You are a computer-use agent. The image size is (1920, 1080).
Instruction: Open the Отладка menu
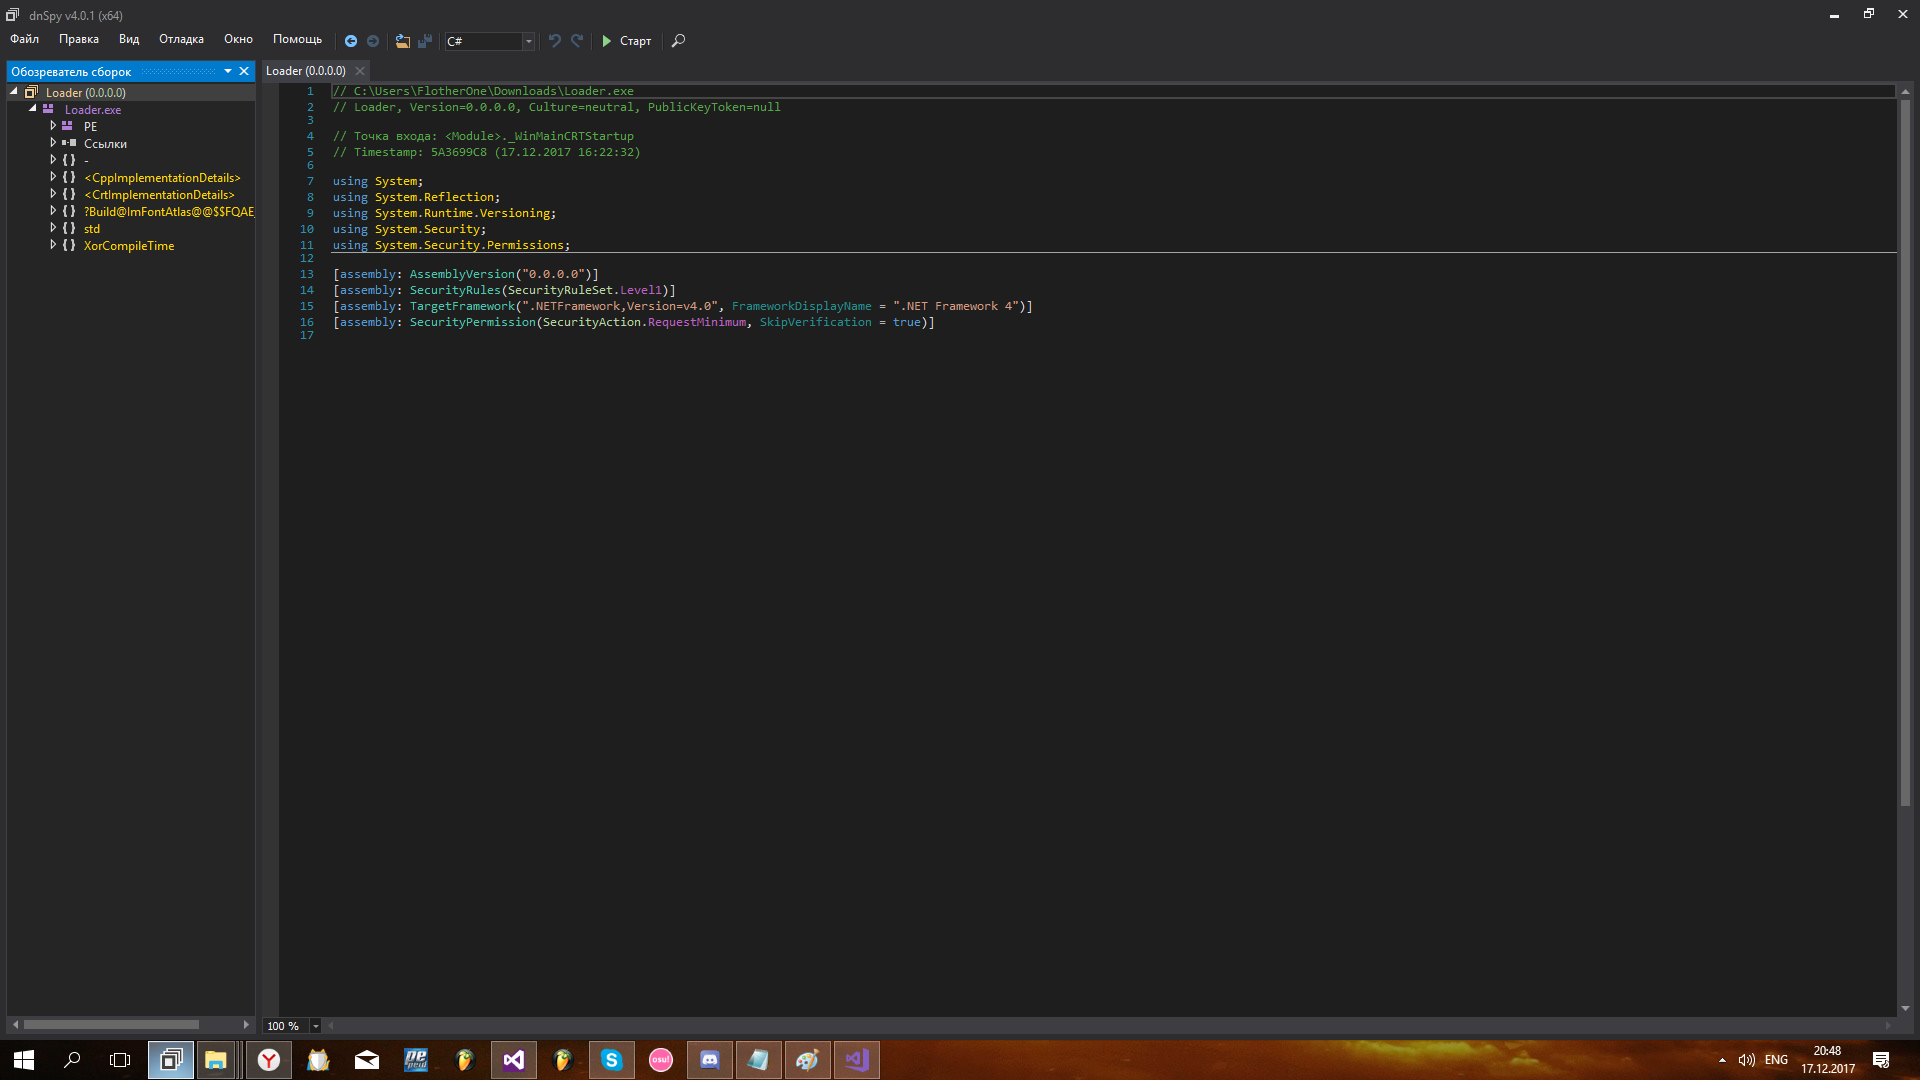tap(181, 39)
